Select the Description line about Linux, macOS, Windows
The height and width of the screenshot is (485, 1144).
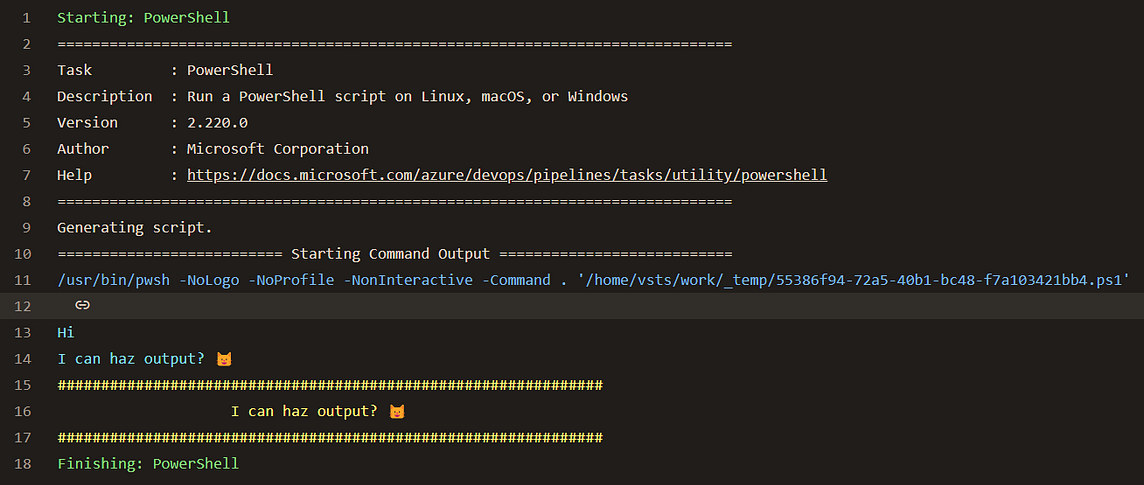coord(342,96)
